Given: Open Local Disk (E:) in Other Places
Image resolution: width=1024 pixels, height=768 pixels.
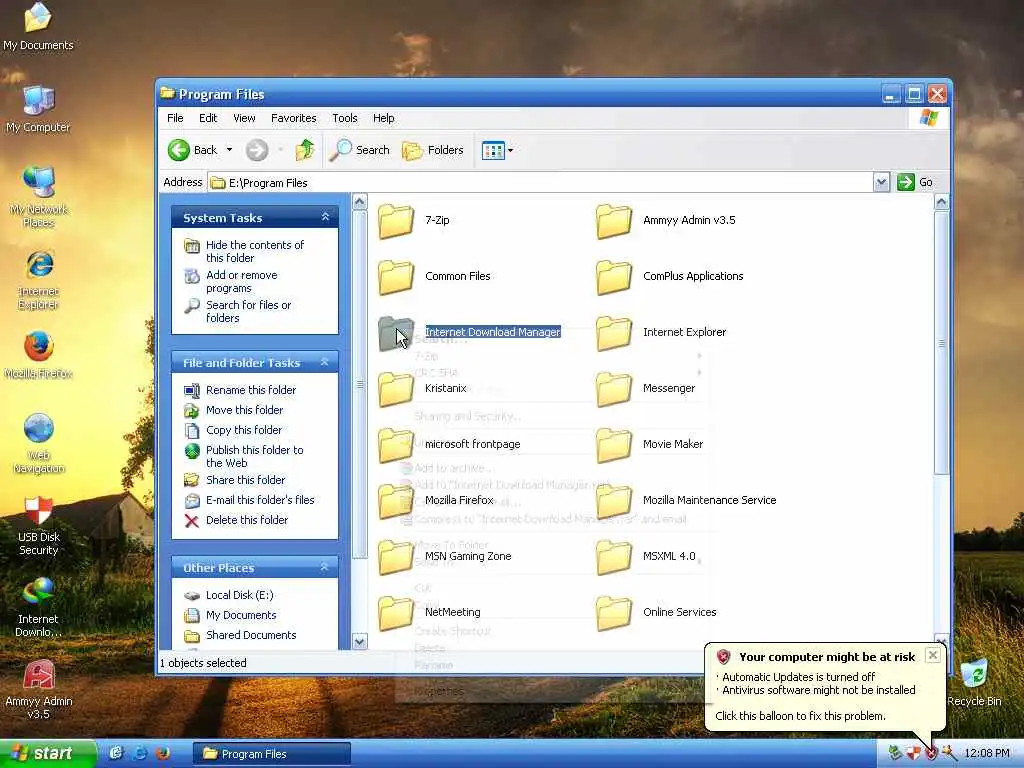Looking at the screenshot, I should click(x=240, y=595).
